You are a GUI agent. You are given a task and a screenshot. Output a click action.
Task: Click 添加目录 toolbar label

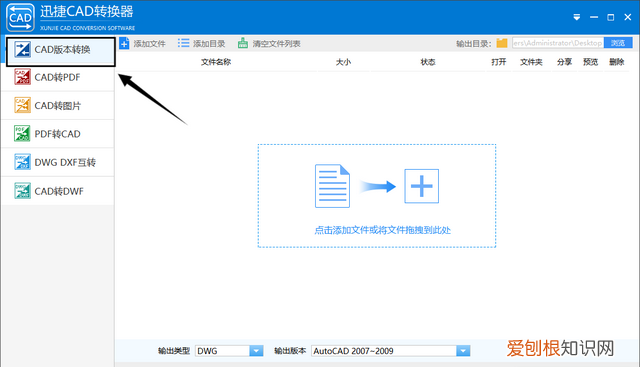tap(209, 44)
